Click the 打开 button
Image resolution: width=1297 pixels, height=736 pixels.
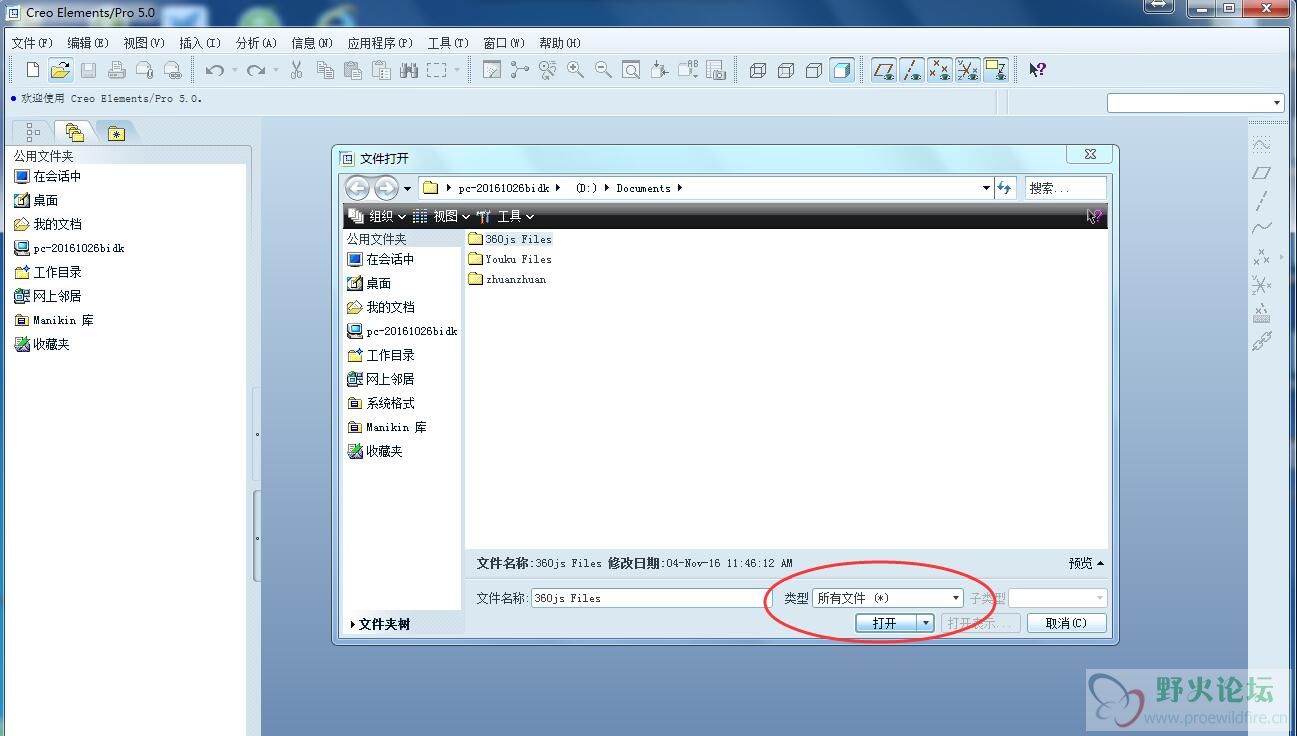886,623
